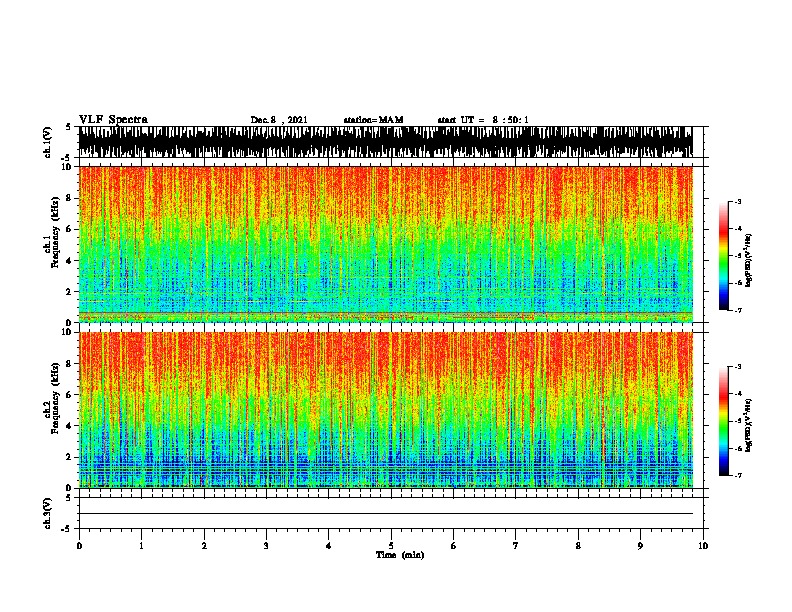The width and height of the screenshot is (792, 612).
Task: Click the time axis tick label '3'
Action: click(266, 545)
